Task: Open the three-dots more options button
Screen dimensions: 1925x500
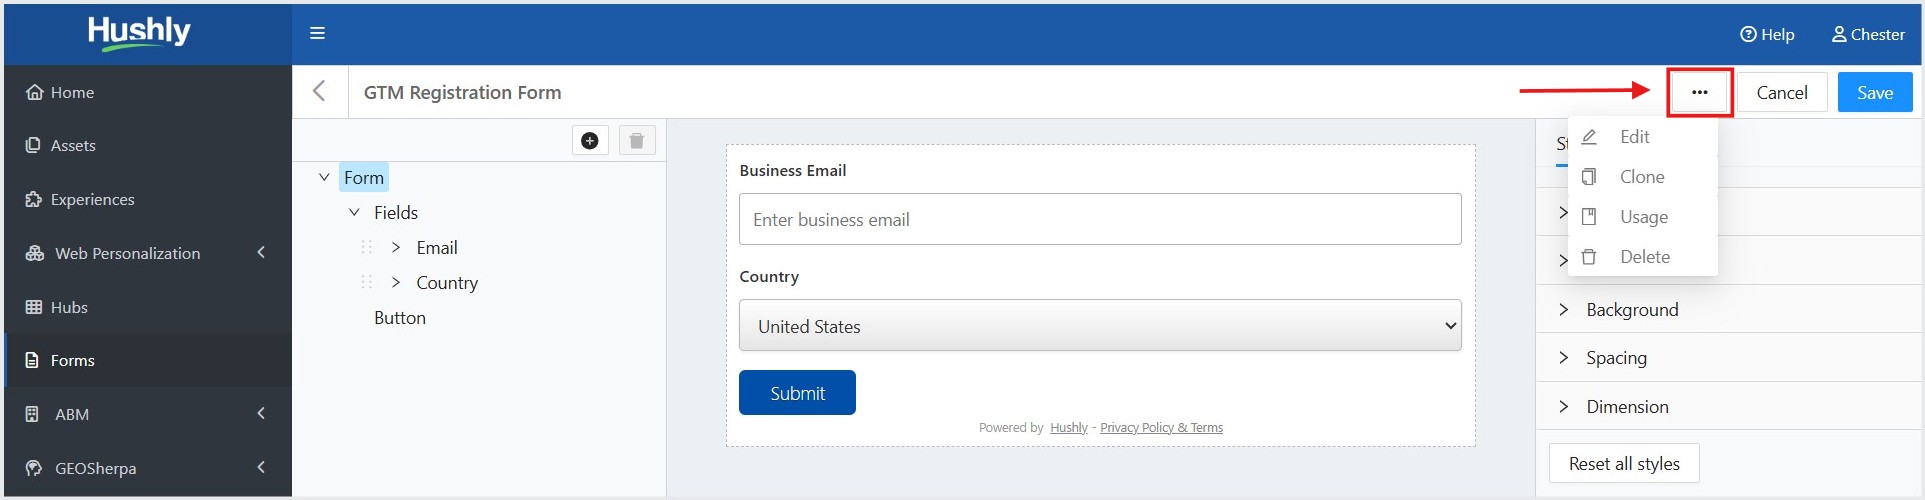Action: pyautogui.click(x=1699, y=92)
